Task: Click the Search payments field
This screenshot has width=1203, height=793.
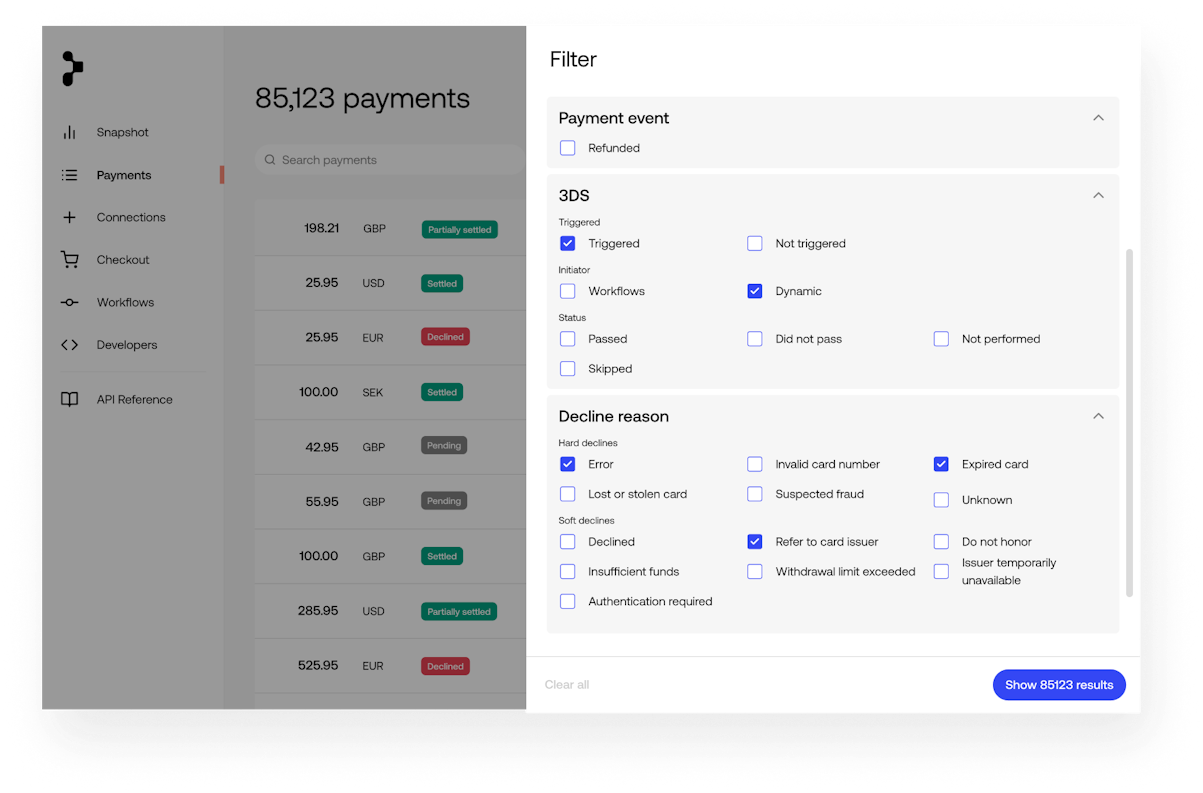Action: tap(390, 160)
